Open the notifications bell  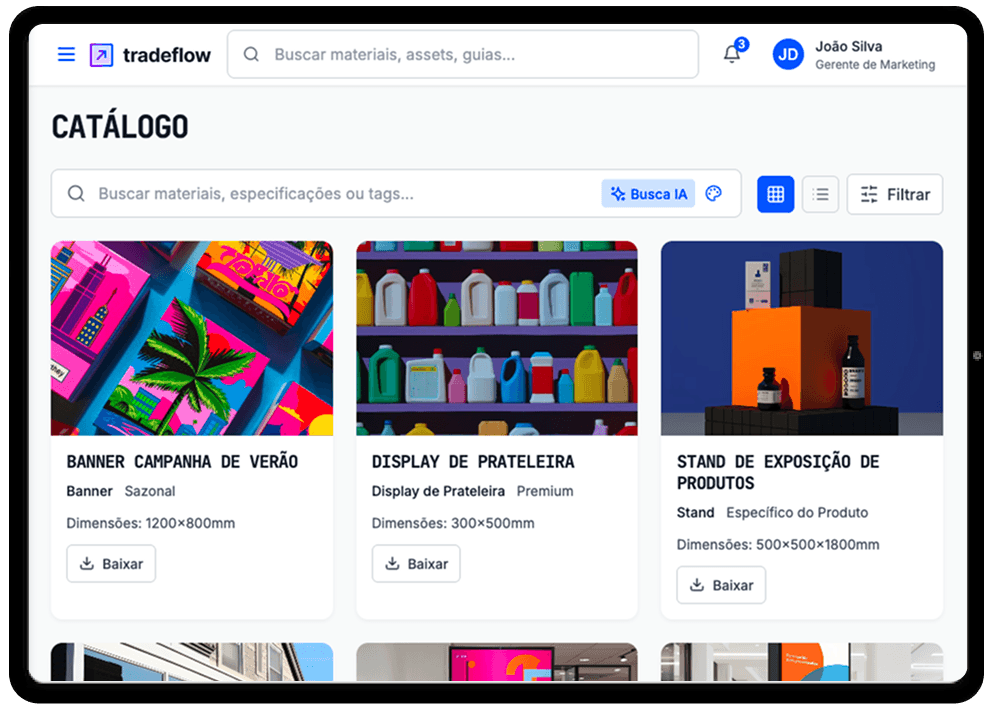point(732,54)
